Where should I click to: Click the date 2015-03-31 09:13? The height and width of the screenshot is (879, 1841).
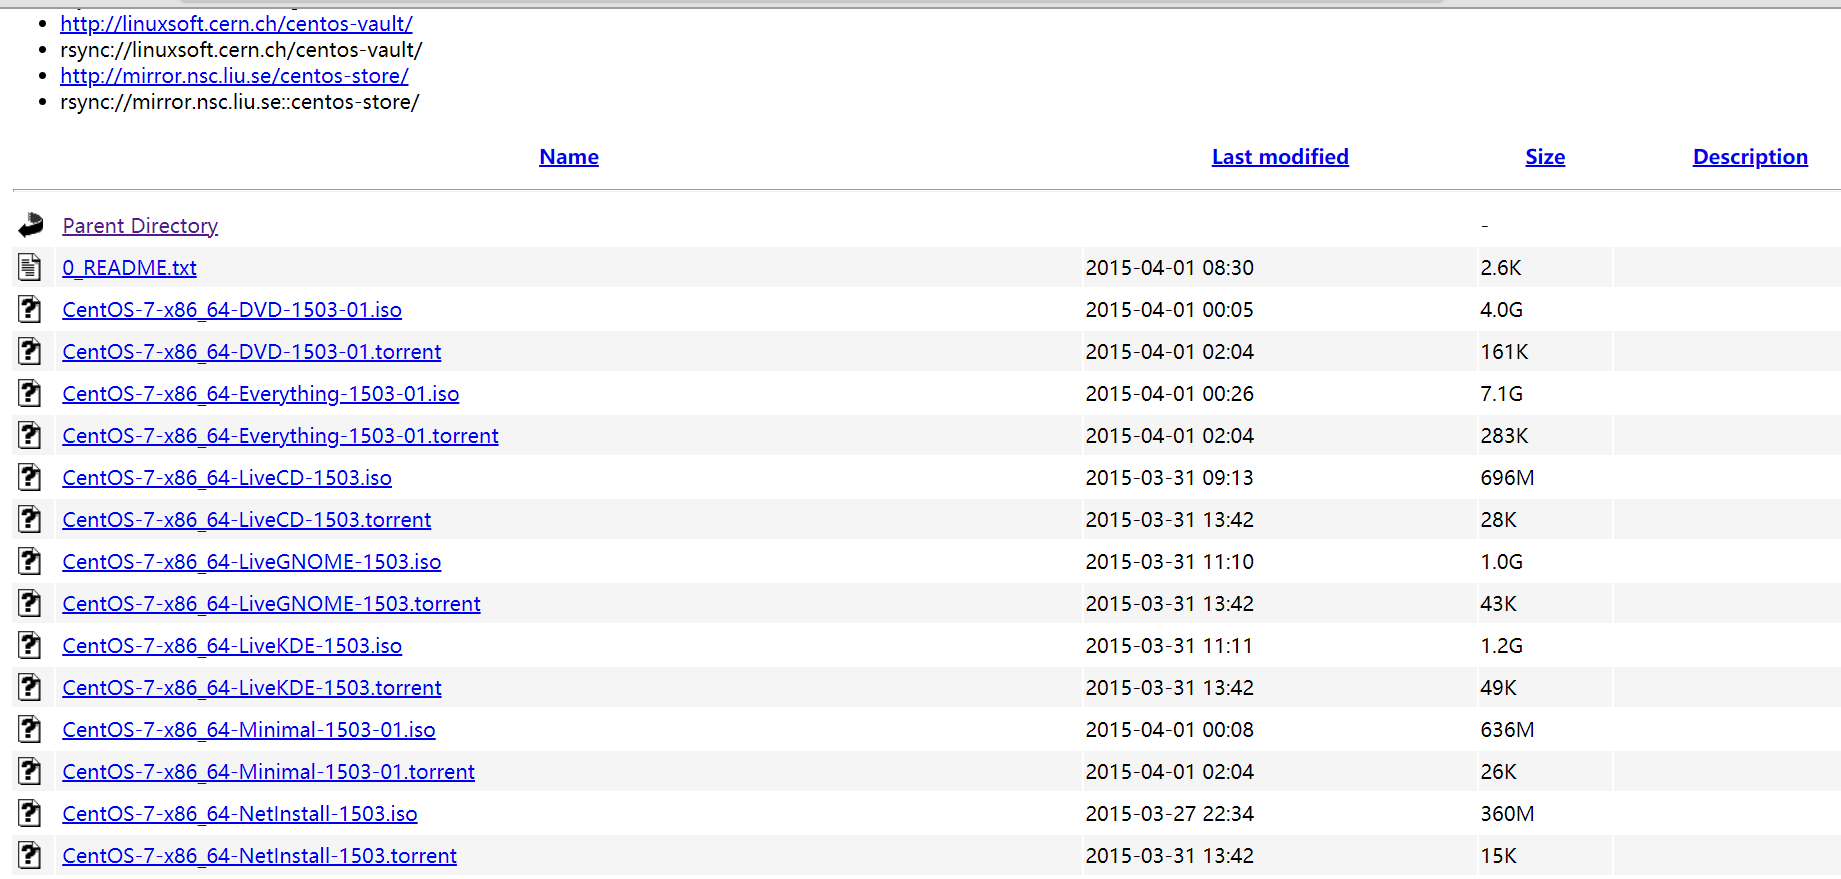coord(1169,478)
